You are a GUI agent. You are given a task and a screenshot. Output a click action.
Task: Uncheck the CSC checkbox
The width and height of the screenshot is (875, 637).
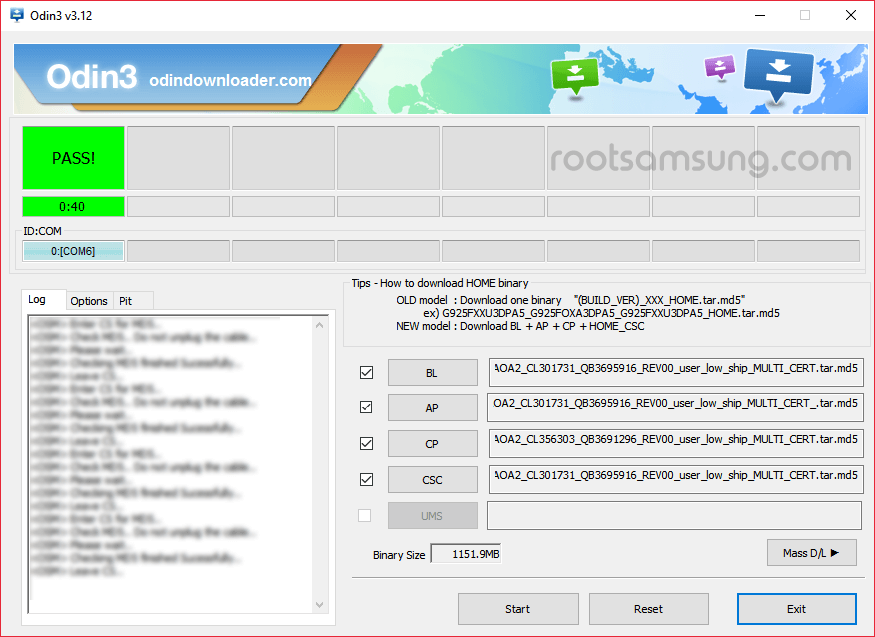pos(366,479)
